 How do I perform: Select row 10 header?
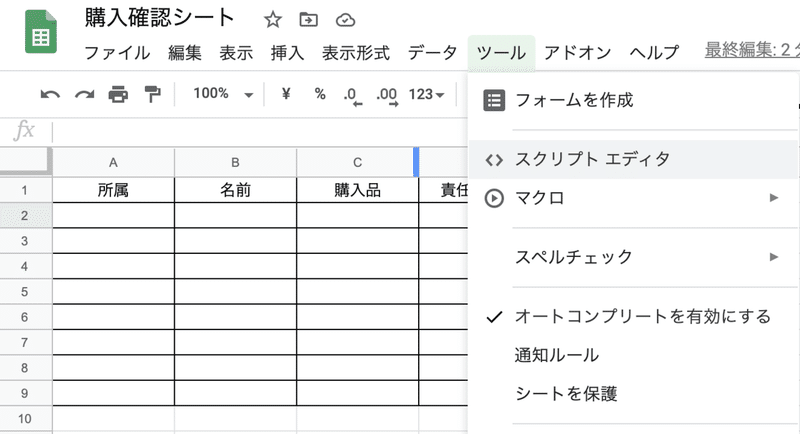[x=26, y=419]
